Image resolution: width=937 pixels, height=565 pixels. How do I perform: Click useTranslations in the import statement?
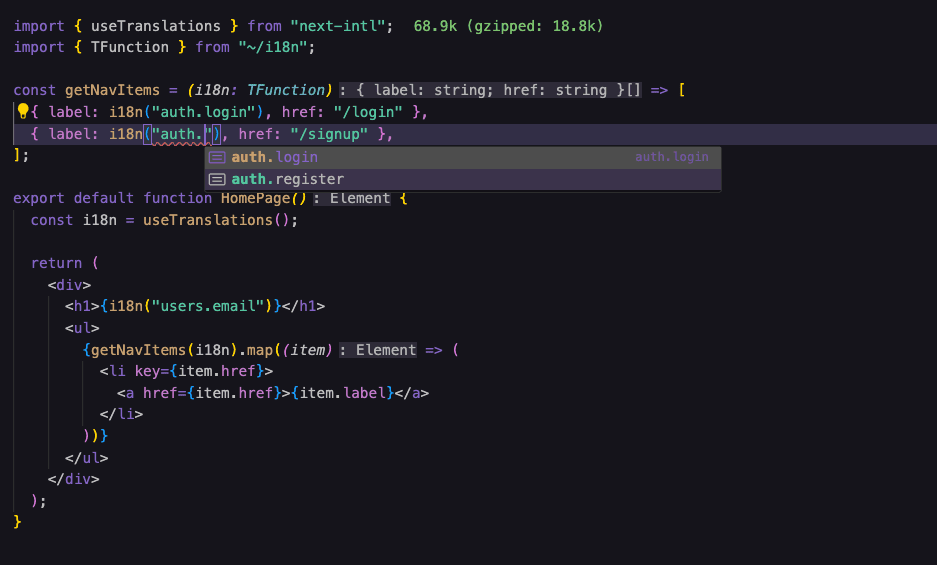(x=155, y=25)
